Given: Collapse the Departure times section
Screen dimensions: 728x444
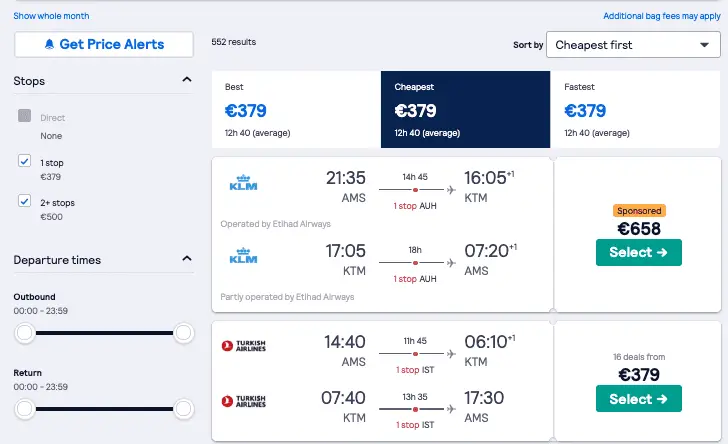Looking at the screenshot, I should tap(187, 258).
